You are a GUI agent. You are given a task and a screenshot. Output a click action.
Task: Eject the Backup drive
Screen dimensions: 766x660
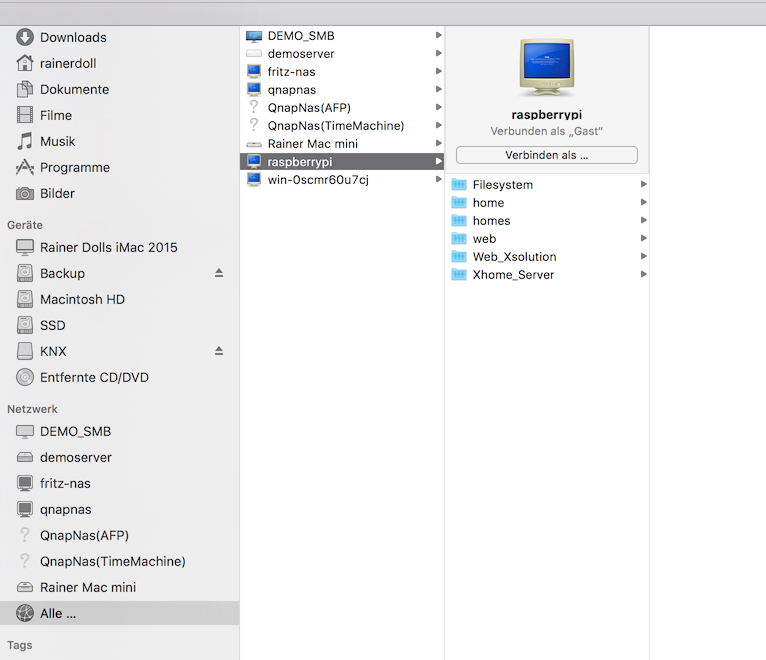click(x=219, y=273)
